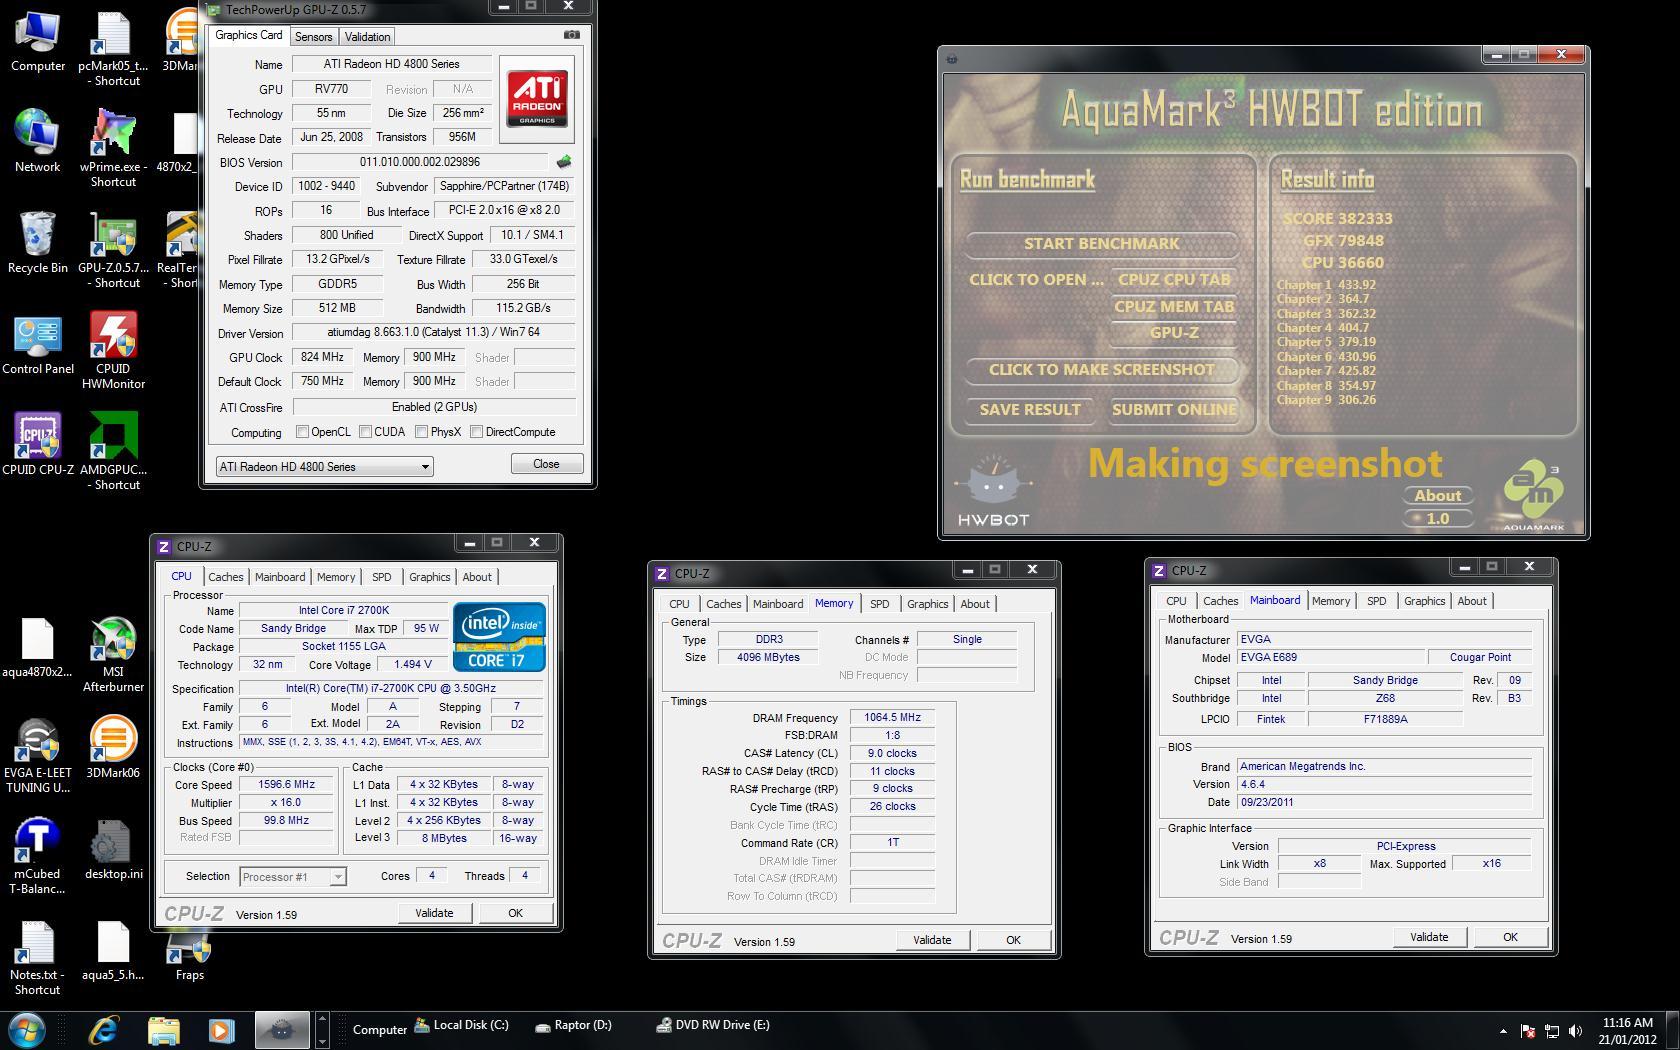The width and height of the screenshot is (1680, 1050).
Task: Open desktop.ini file icon
Action: coord(113,850)
